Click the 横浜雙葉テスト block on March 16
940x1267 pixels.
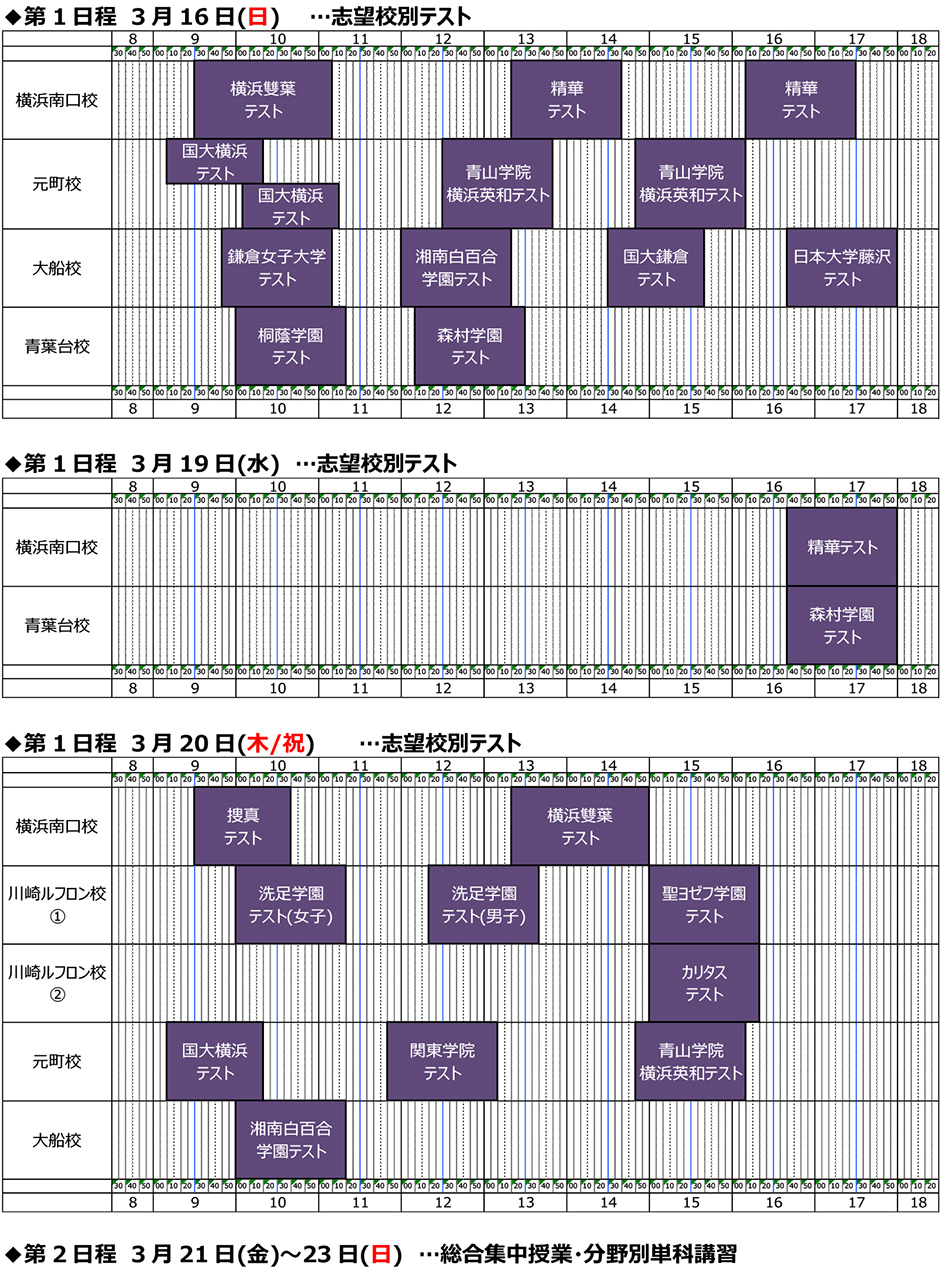click(263, 100)
